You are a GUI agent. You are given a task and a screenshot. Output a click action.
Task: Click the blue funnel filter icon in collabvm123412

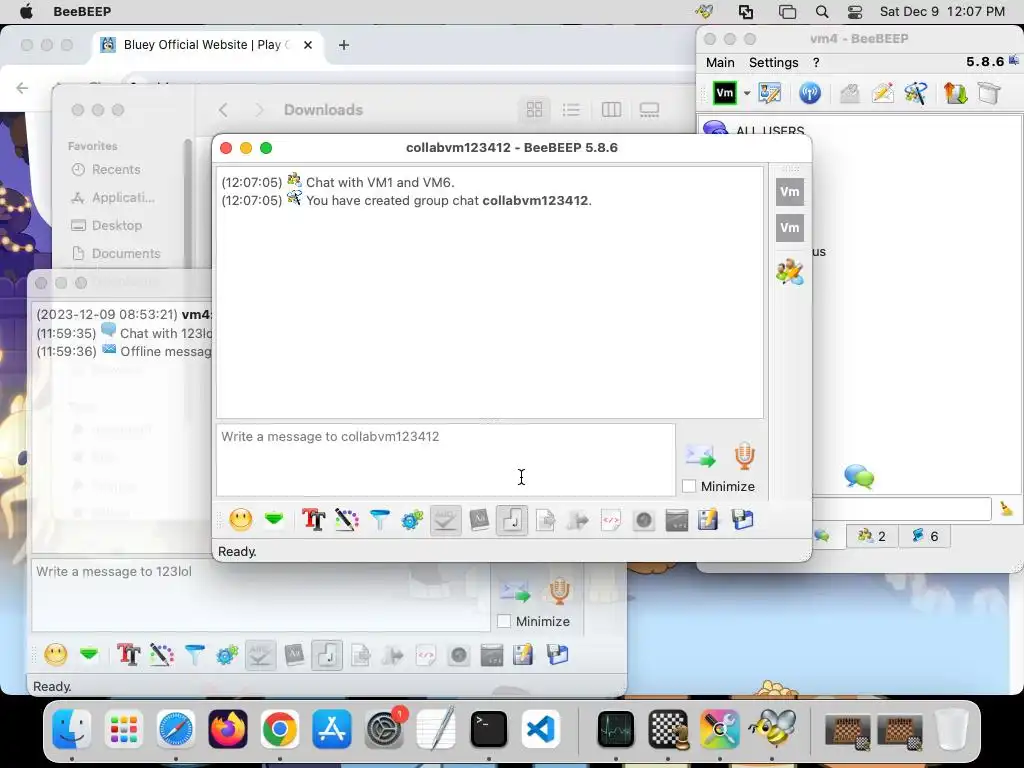click(x=379, y=520)
